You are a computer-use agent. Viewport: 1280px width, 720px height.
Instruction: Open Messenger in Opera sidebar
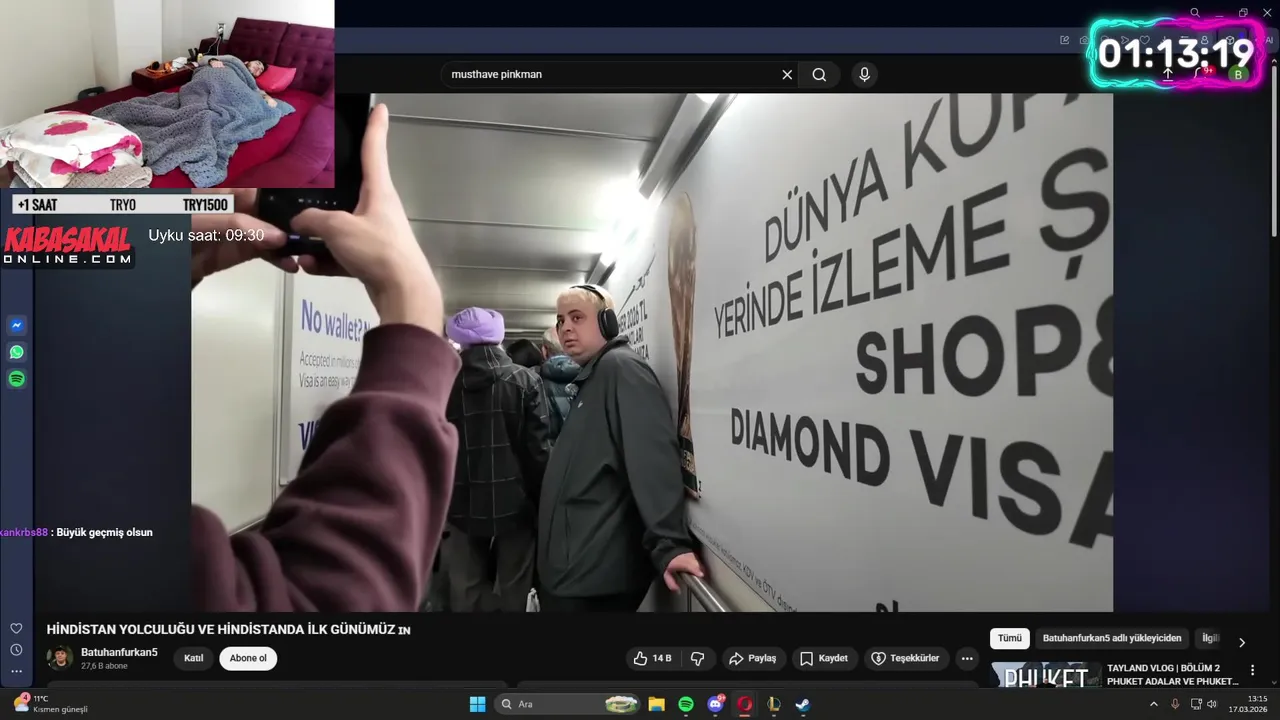[x=16, y=326]
